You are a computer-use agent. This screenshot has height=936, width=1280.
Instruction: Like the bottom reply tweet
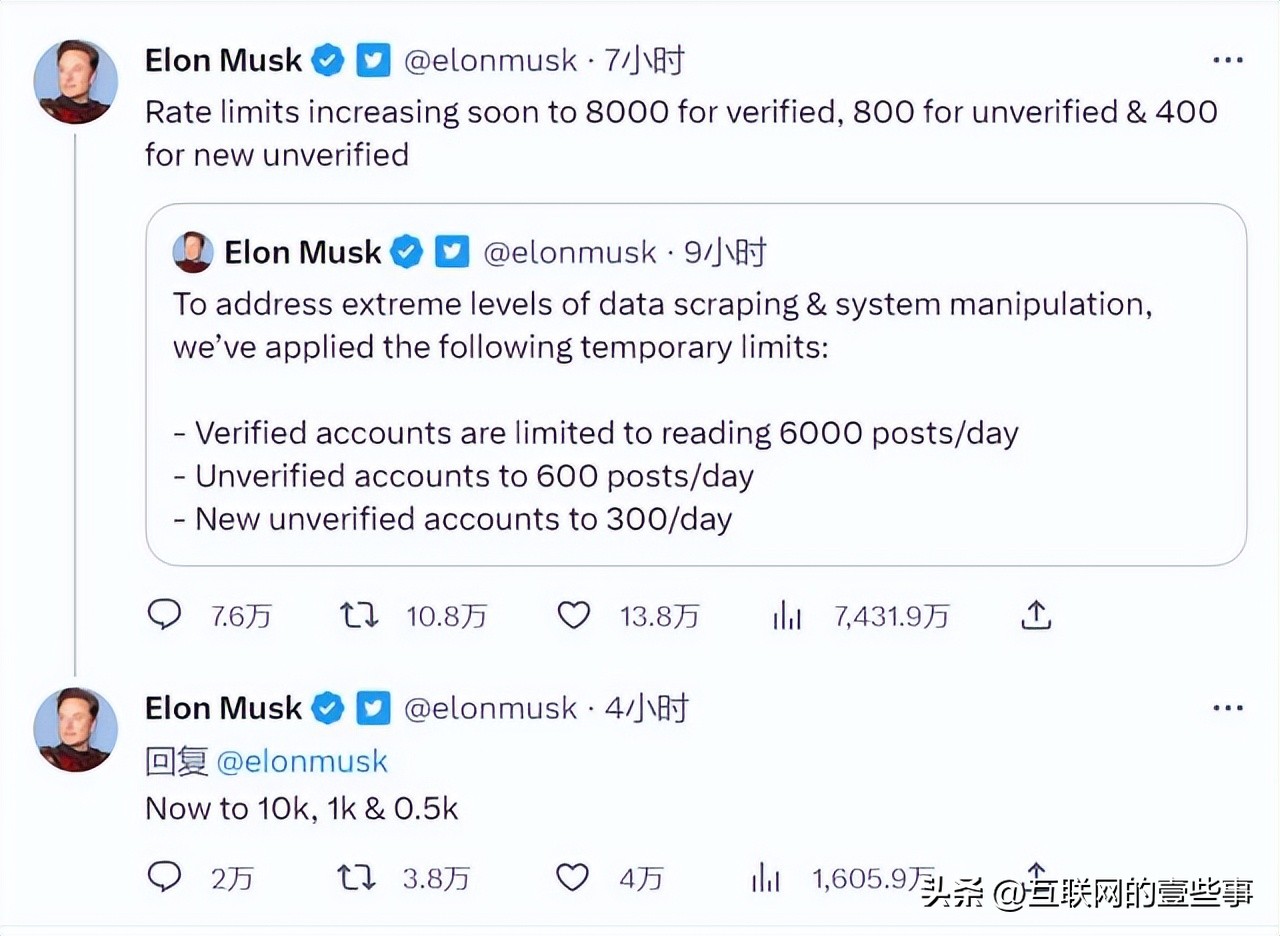point(572,877)
